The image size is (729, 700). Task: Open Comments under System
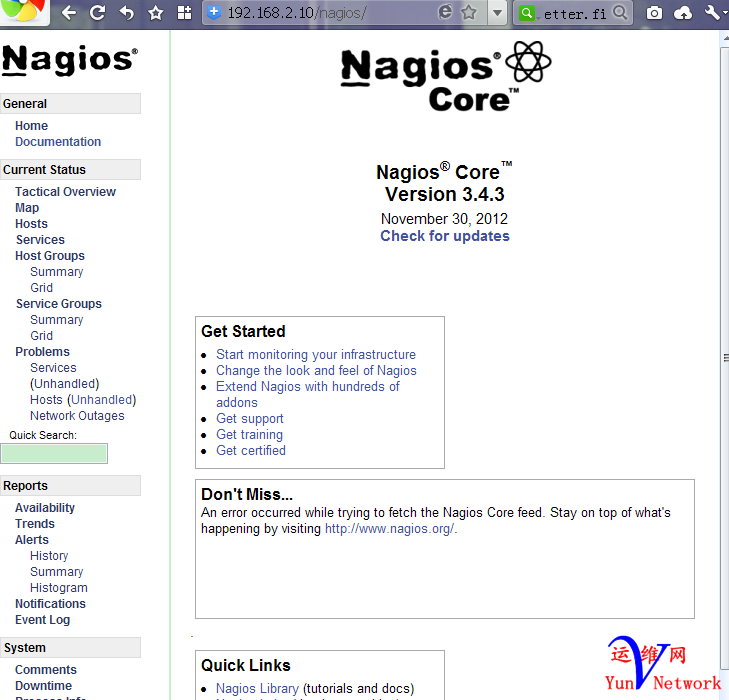pos(46,670)
